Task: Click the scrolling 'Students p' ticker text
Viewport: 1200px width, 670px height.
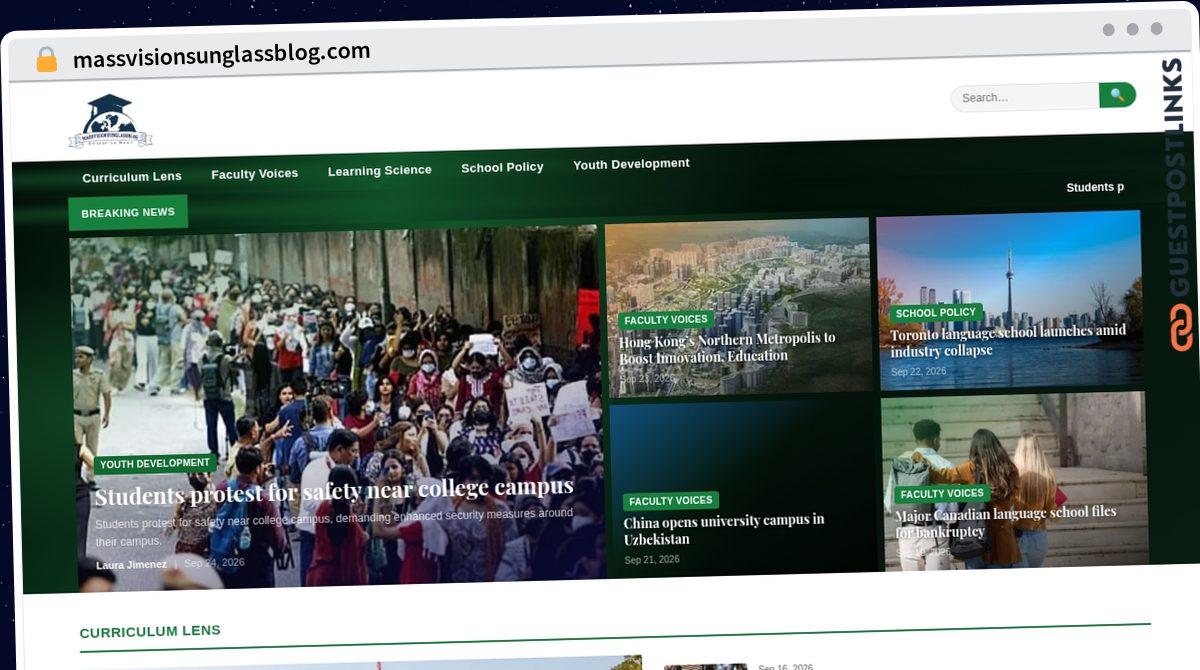Action: (1095, 188)
